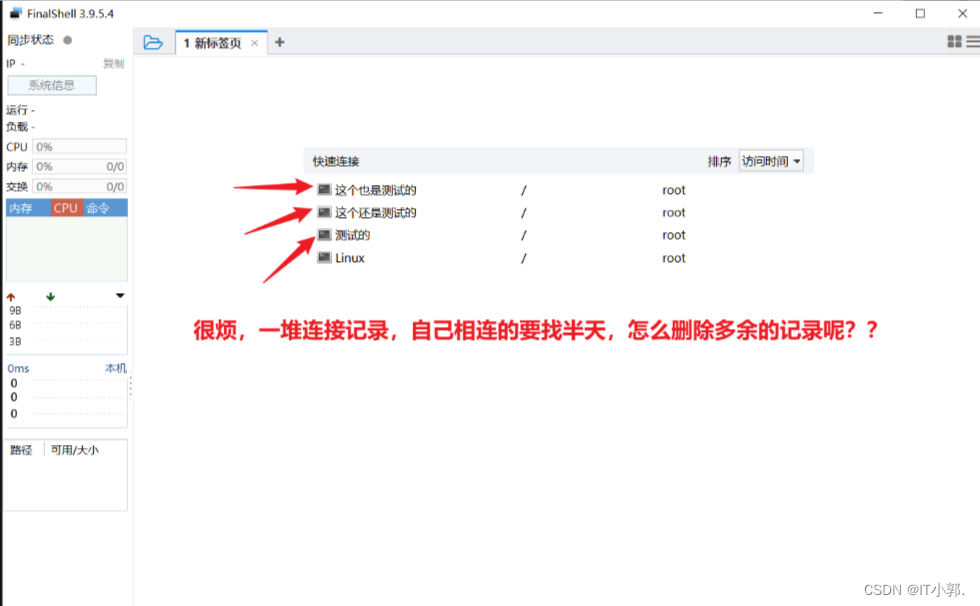
Task: Open the hamburger main menu icon
Action: (972, 42)
